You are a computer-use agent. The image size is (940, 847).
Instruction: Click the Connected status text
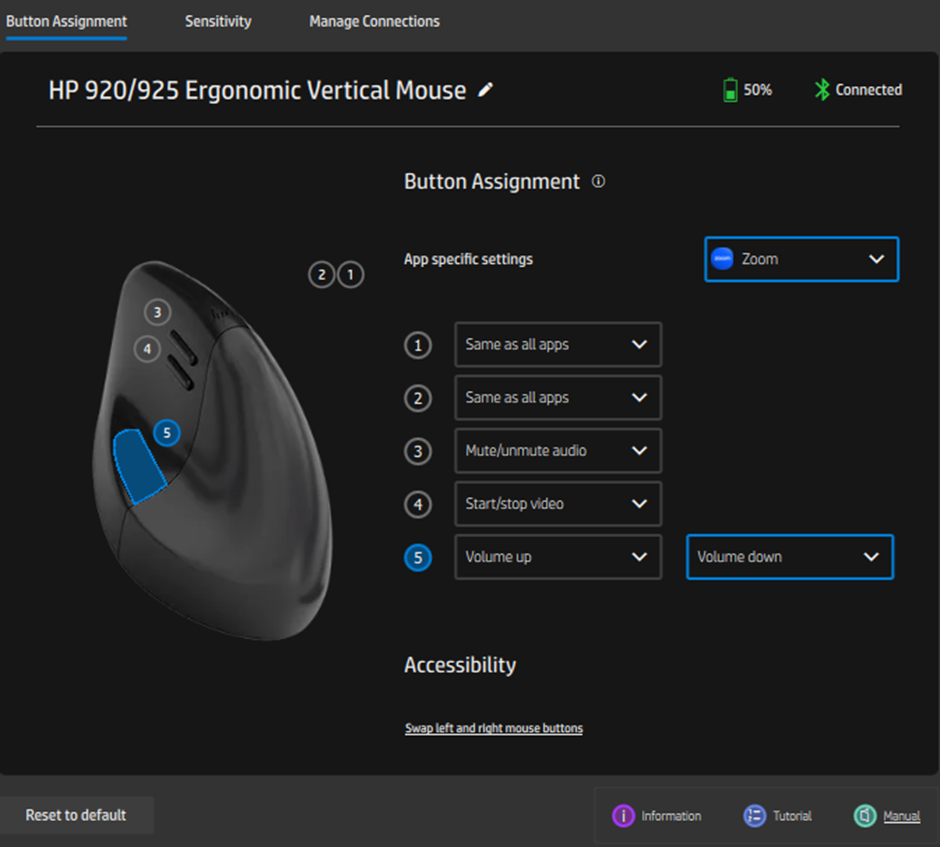869,90
